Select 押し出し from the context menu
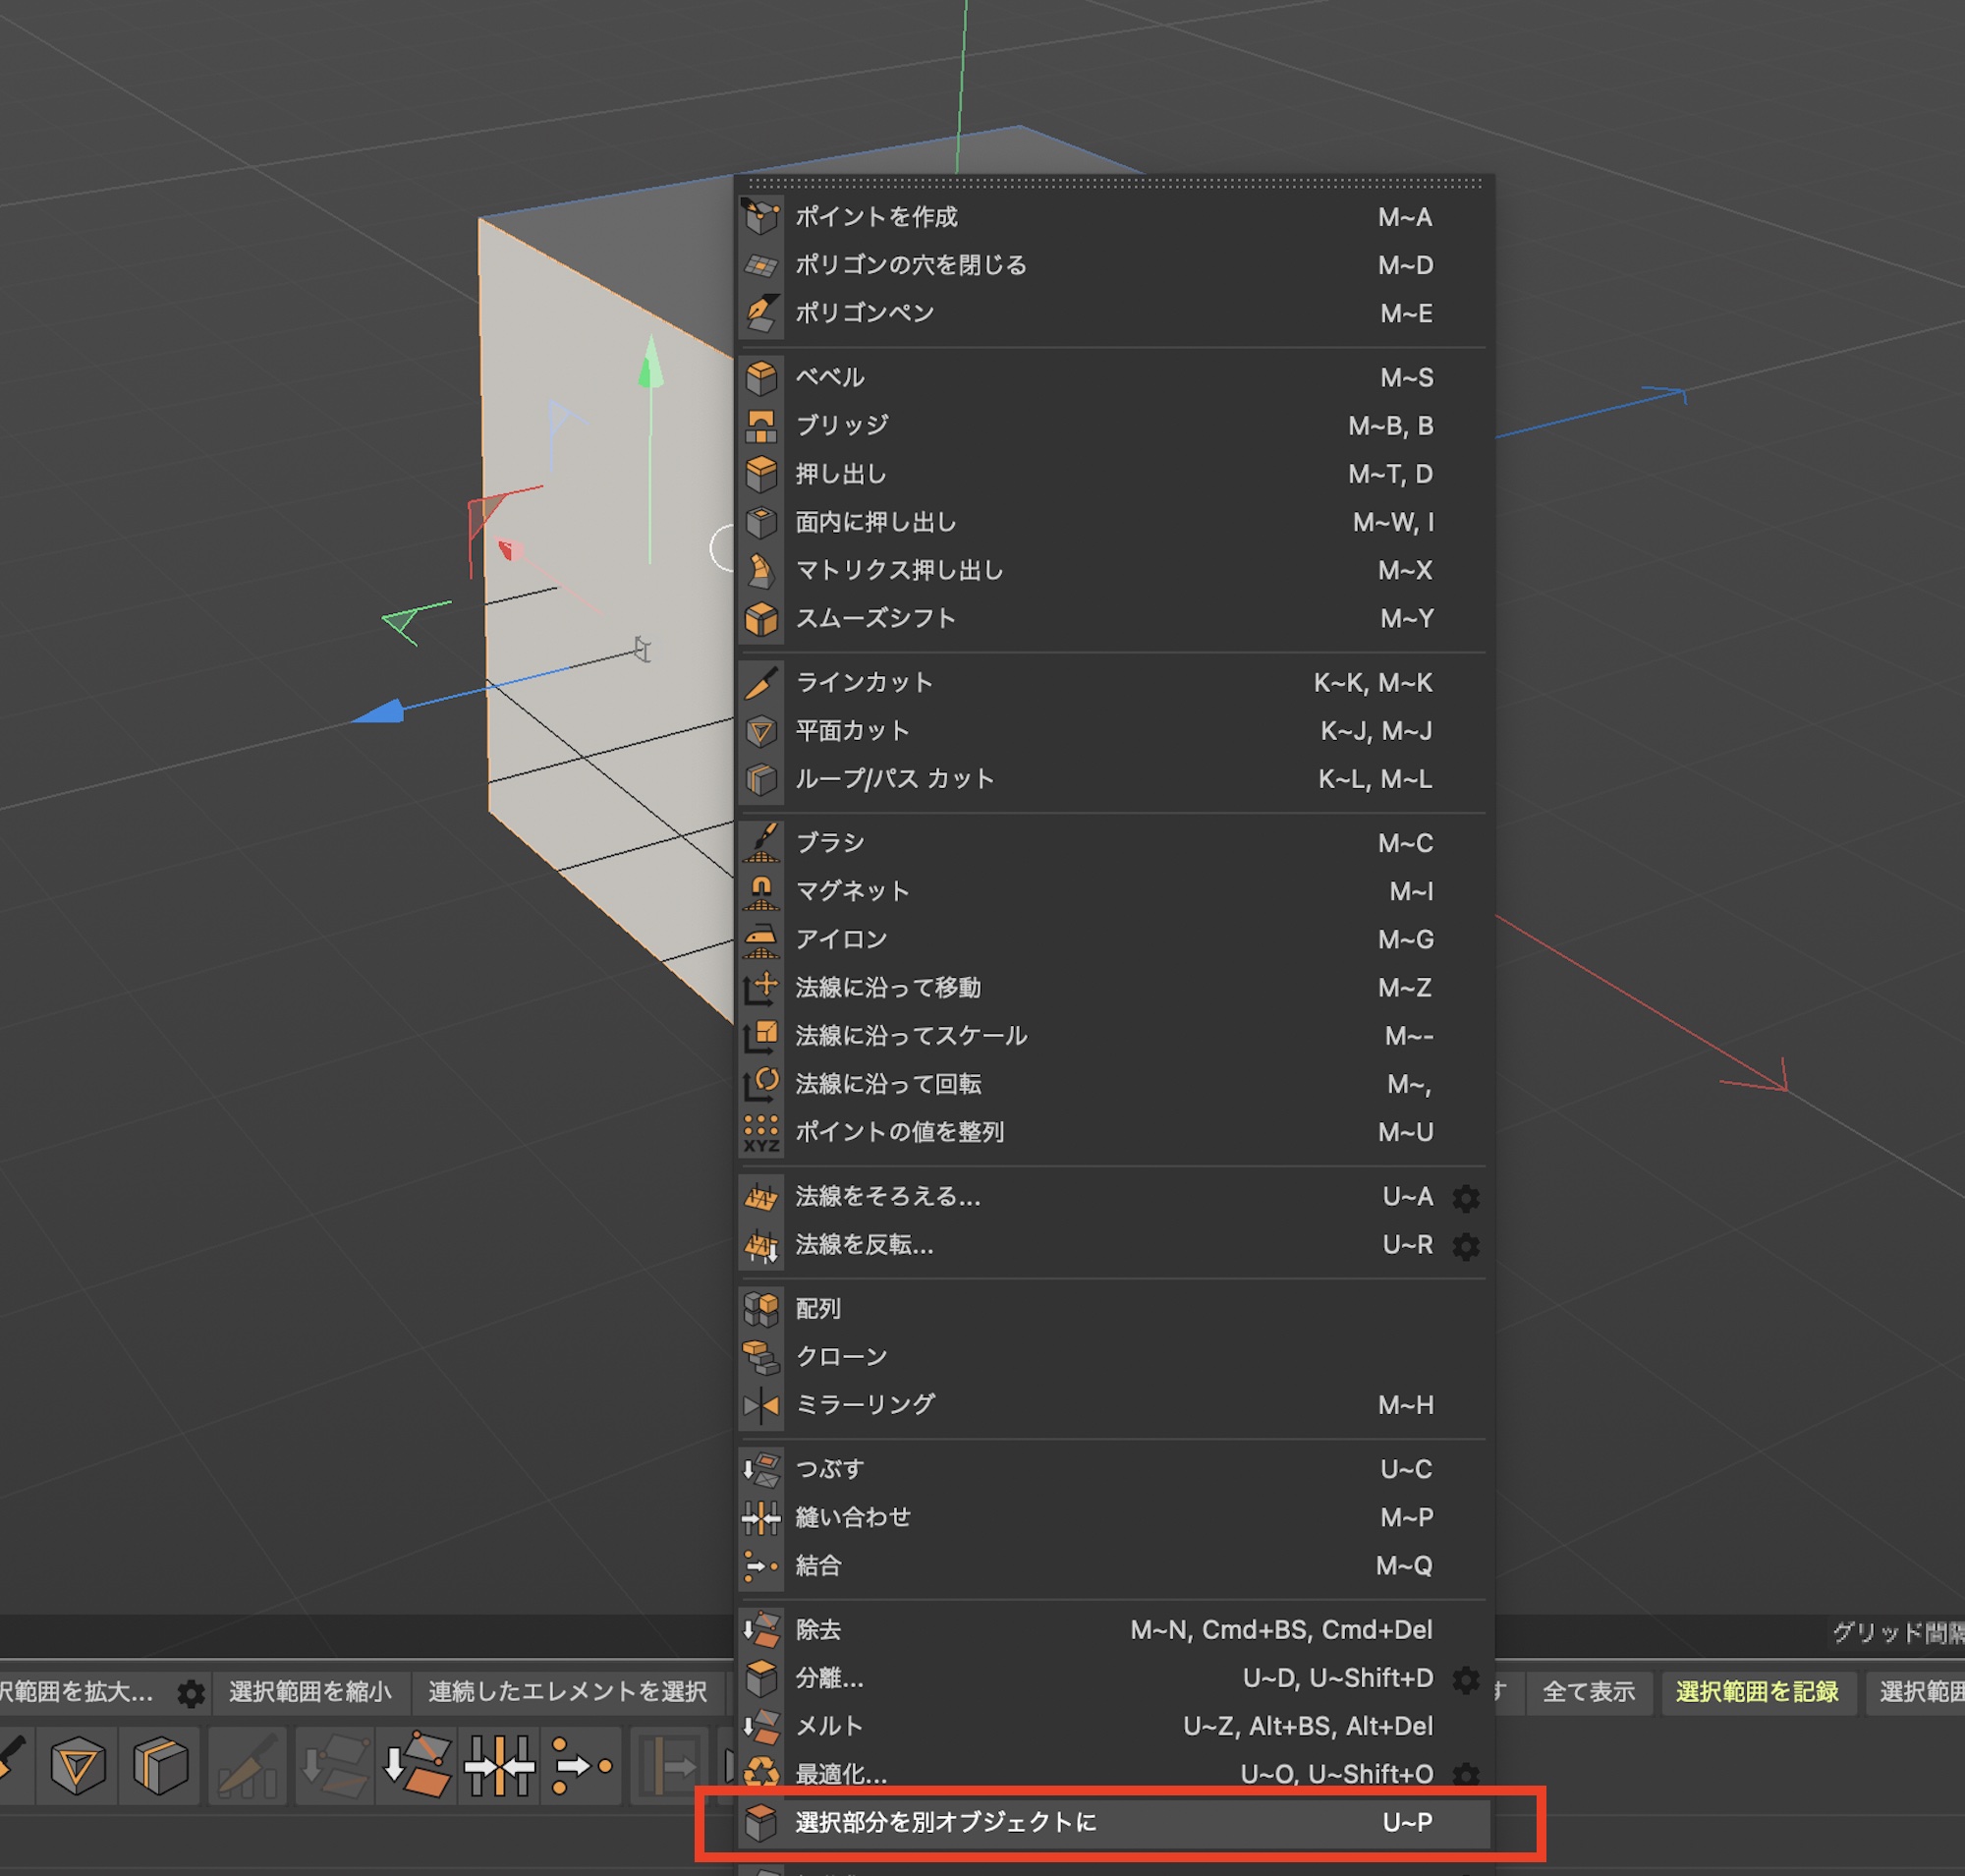Image resolution: width=1965 pixels, height=1876 pixels. [840, 474]
